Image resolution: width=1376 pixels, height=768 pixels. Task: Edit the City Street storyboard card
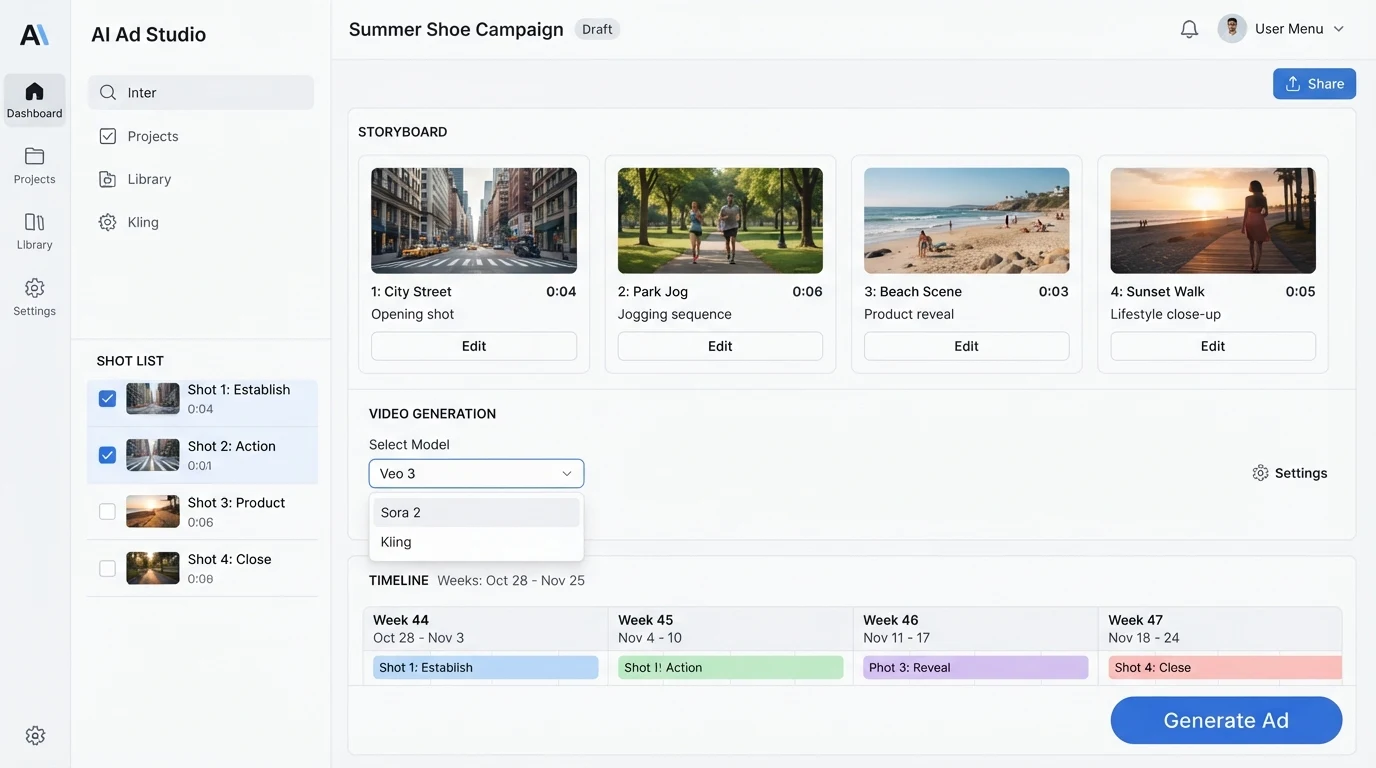pos(474,346)
